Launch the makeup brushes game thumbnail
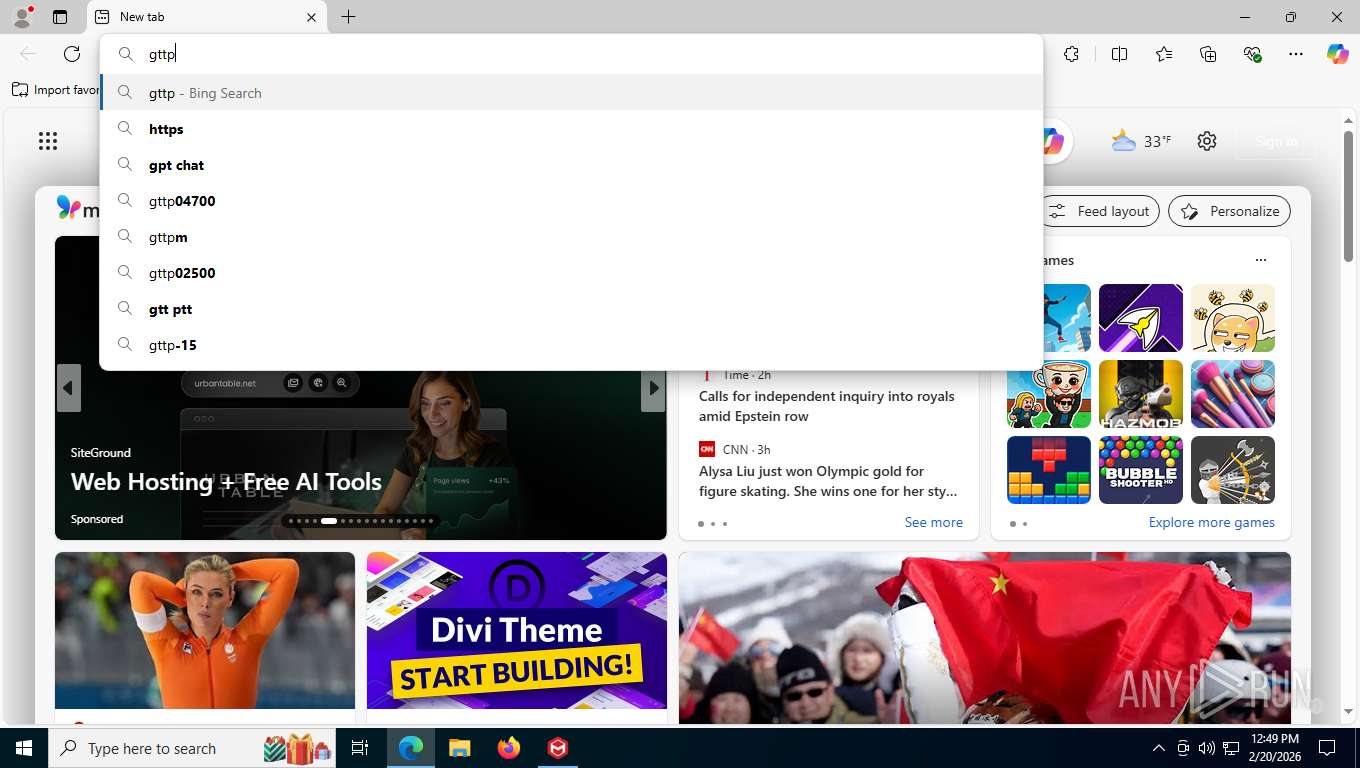Viewport: 1360px width, 768px height. click(1233, 394)
